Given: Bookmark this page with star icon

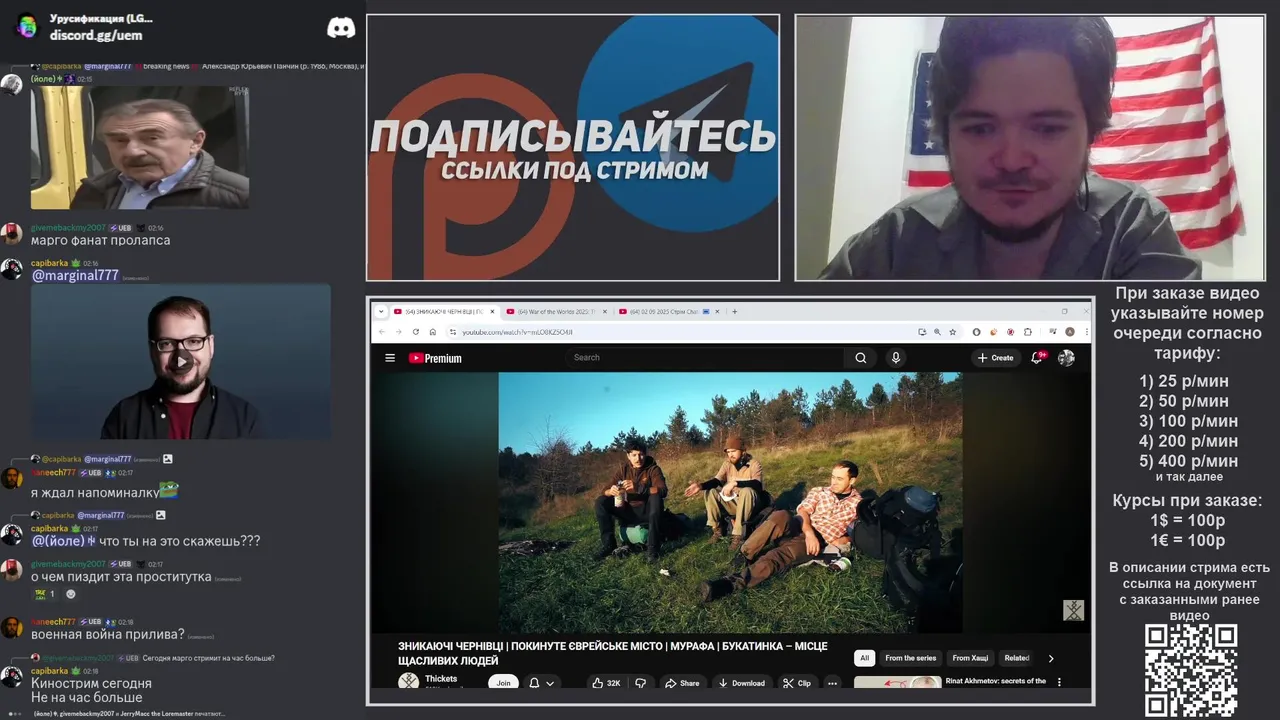Looking at the screenshot, I should coord(952,332).
